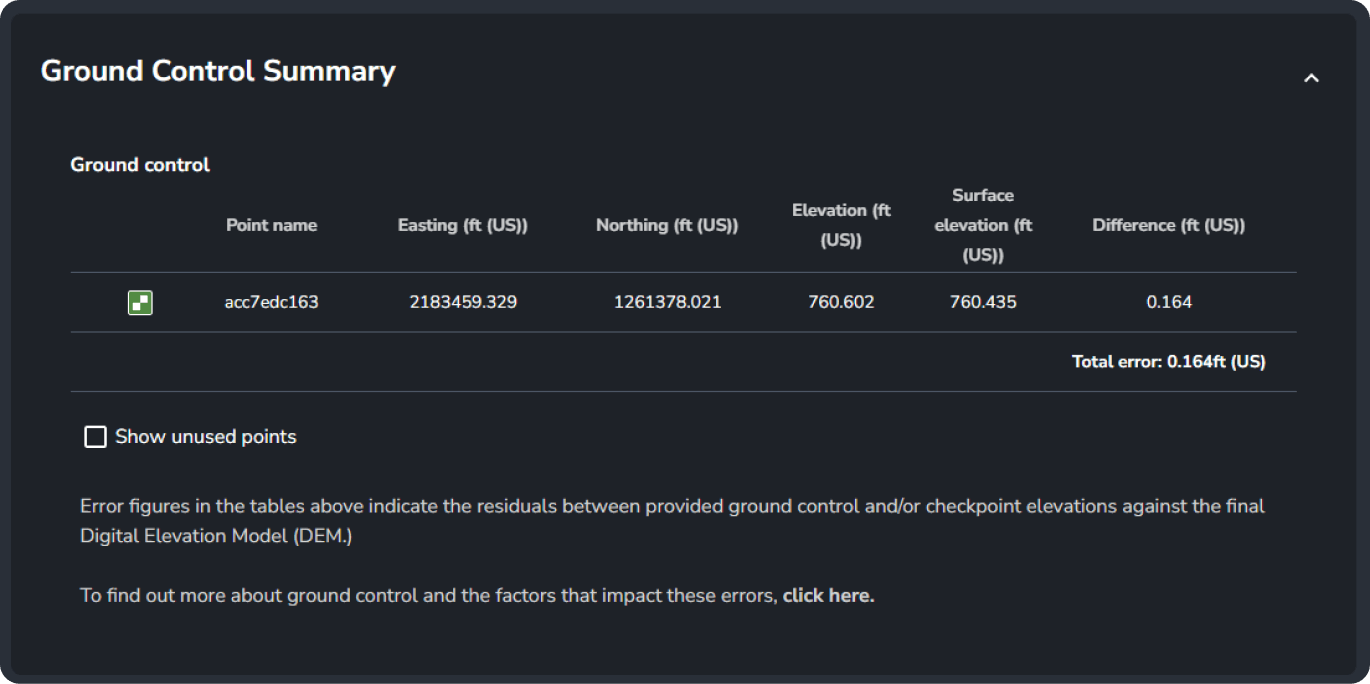Click the easting value 2183459.329
This screenshot has height=684, width=1370.
pos(463,302)
